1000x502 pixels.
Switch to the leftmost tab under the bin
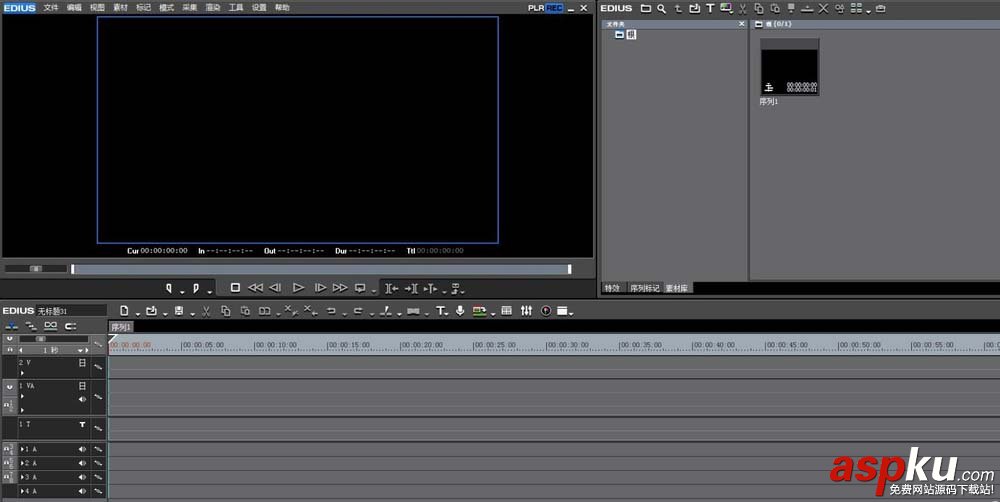613,288
